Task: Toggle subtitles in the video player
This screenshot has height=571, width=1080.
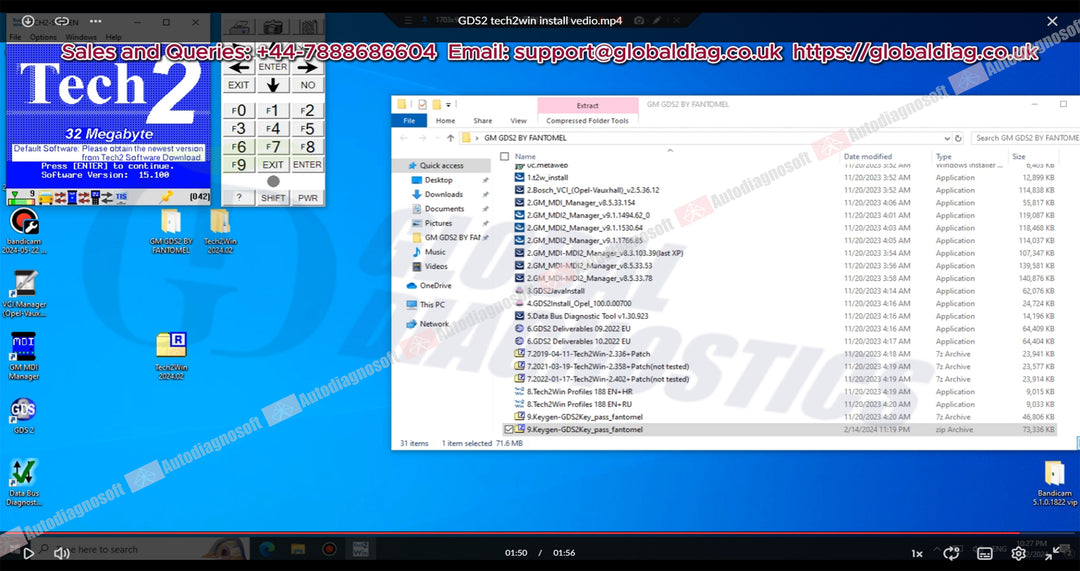Action: (x=985, y=553)
